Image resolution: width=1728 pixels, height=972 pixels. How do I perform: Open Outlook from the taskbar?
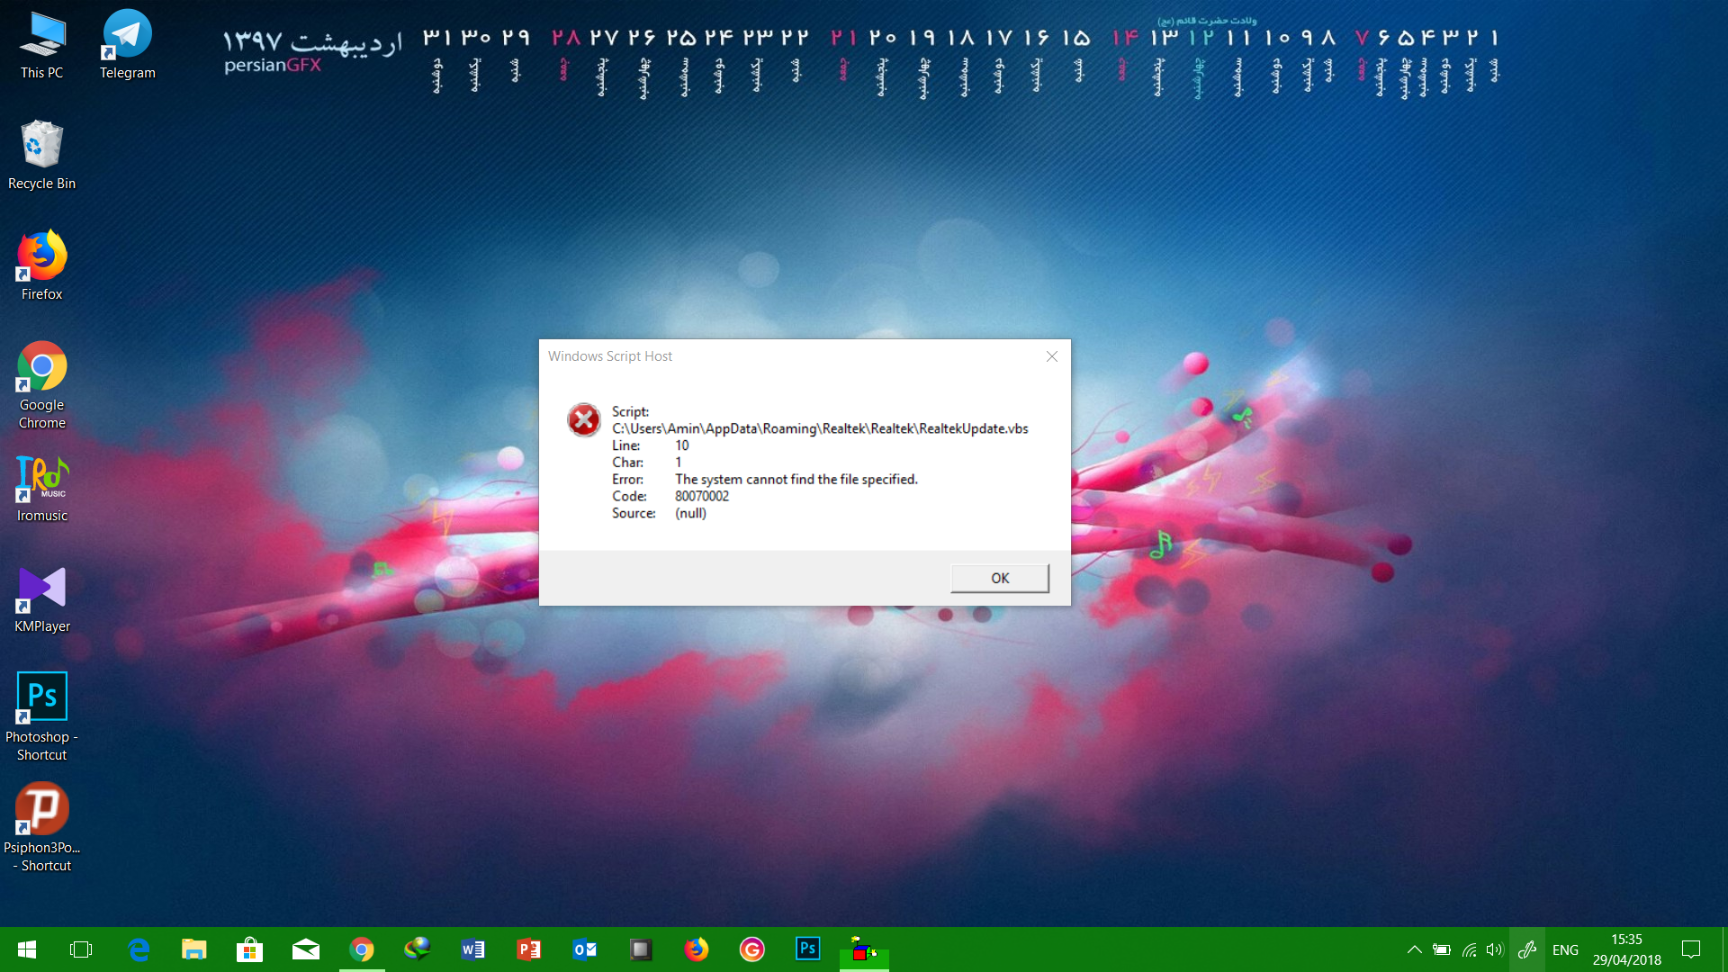point(584,949)
